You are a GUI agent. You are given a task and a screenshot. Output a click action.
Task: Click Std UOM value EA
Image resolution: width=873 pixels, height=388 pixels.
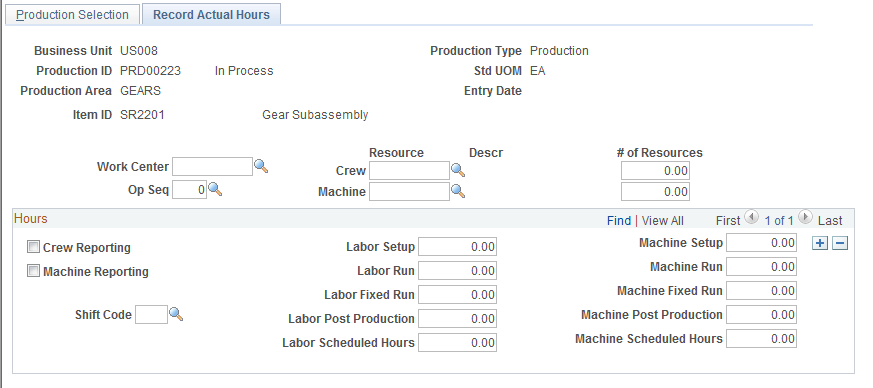[x=538, y=71]
